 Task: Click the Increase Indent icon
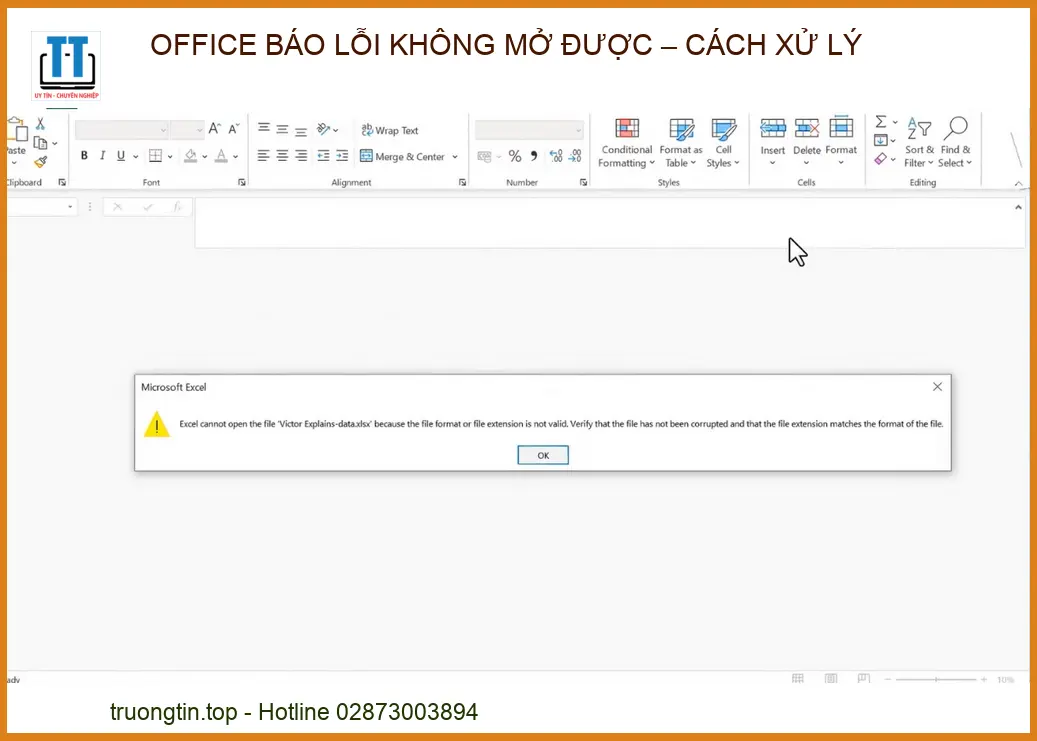(342, 156)
